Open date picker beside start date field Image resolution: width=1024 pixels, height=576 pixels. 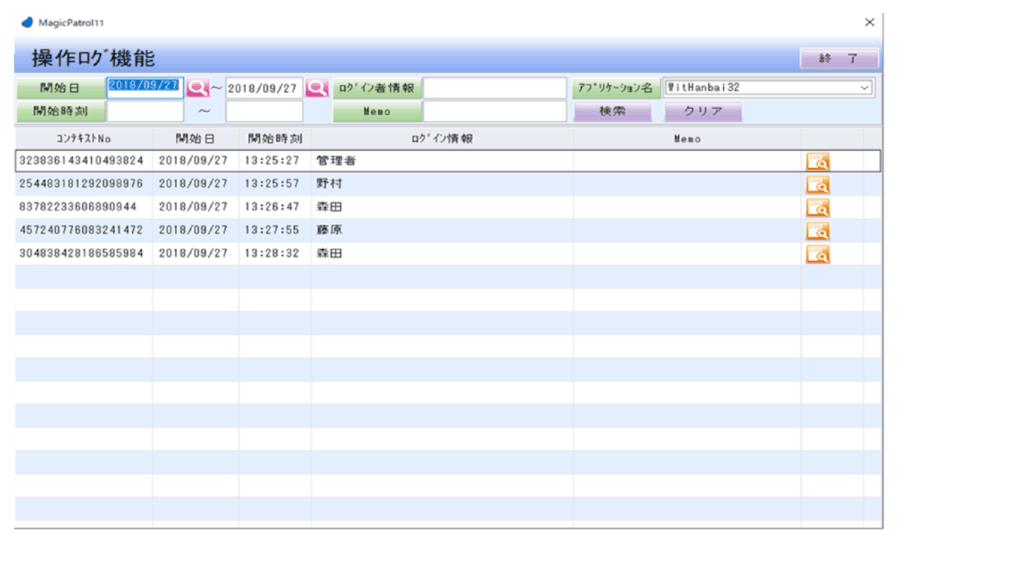tap(197, 88)
